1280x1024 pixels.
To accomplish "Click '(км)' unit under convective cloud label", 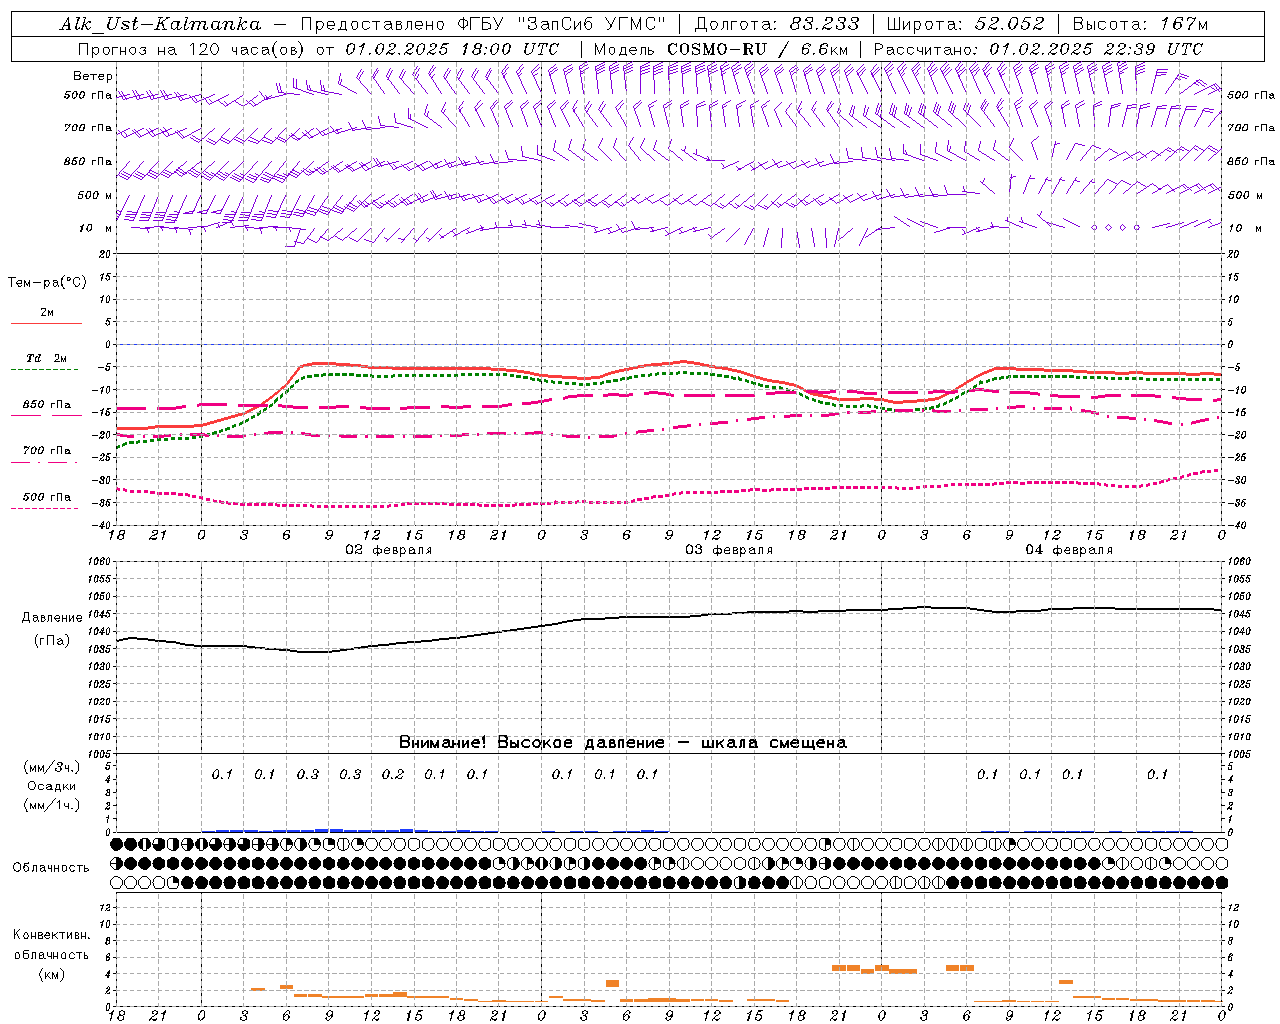I will (x=51, y=974).
